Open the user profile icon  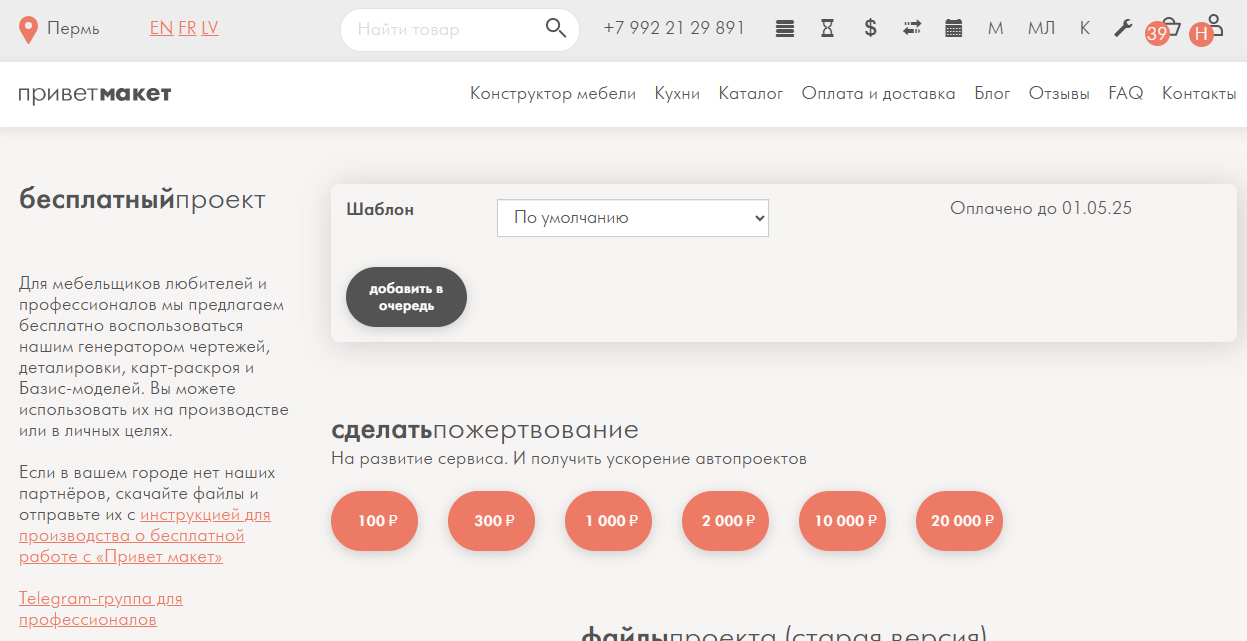pos(1213,24)
